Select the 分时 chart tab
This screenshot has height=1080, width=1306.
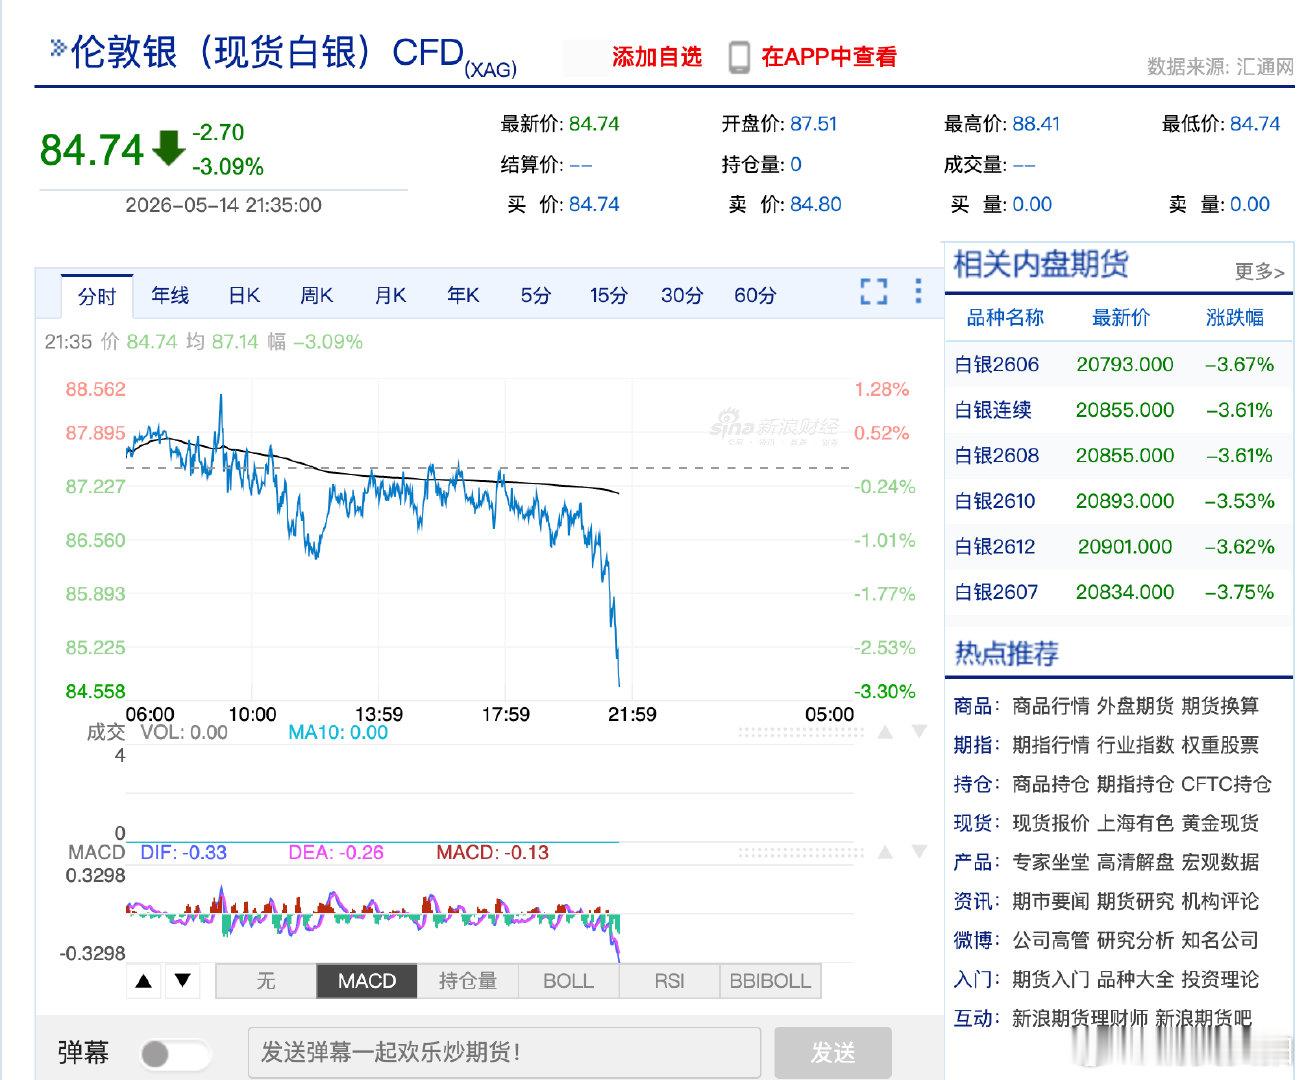pos(97,296)
